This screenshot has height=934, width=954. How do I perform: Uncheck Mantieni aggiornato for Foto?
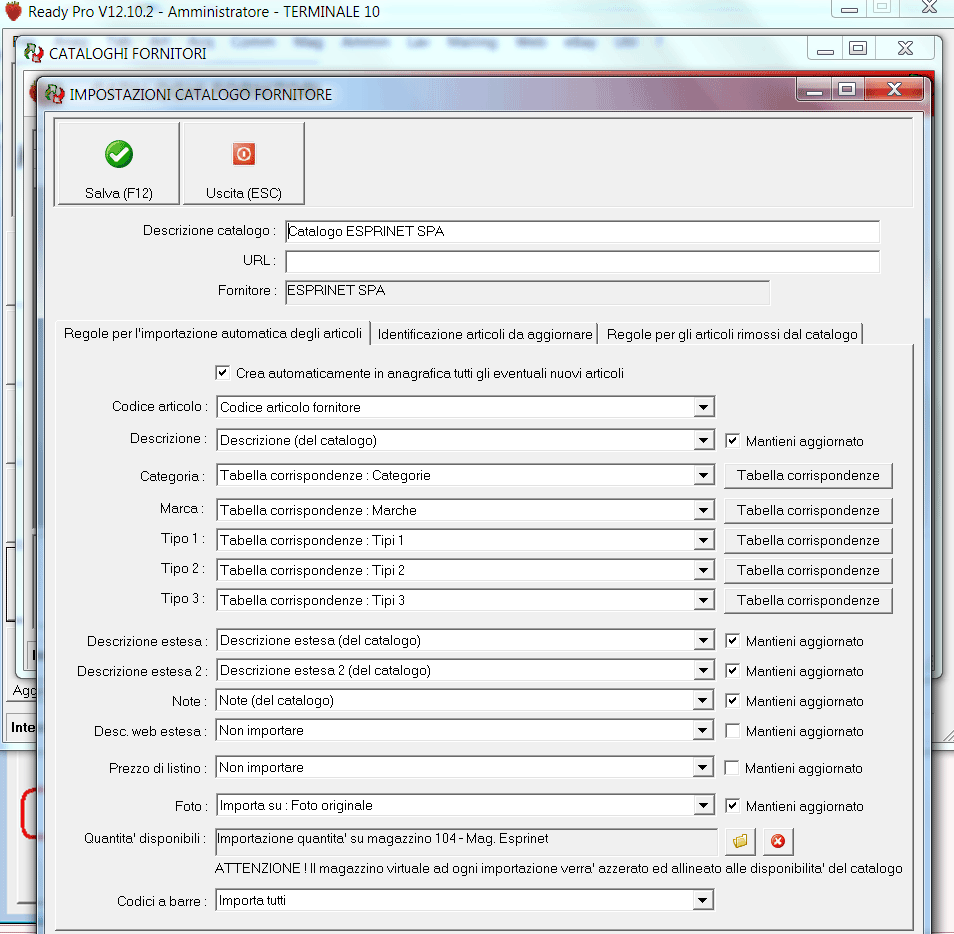733,806
